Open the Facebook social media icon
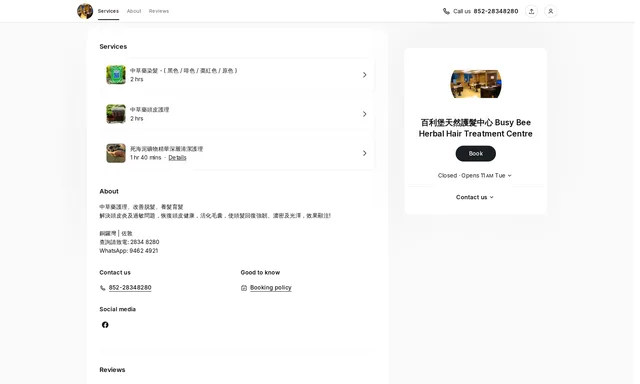Image resolution: width=640 pixels, height=384 pixels. coord(105,325)
